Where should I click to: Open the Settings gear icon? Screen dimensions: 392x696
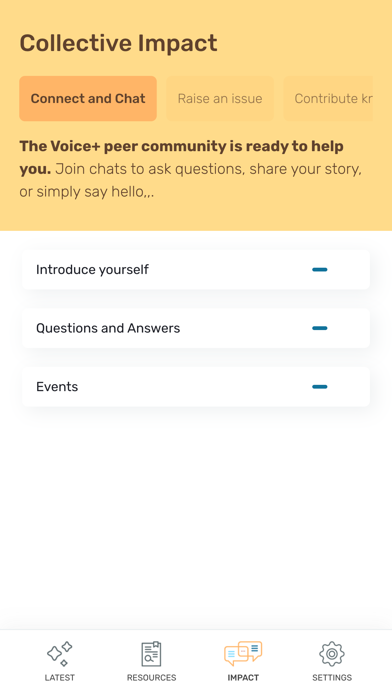332,653
